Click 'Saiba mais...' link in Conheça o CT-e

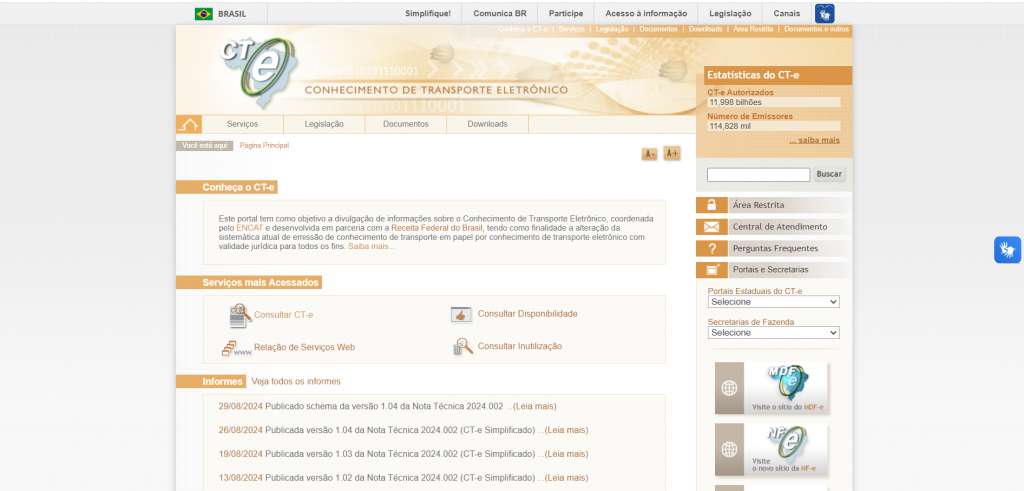pyautogui.click(x=372, y=247)
